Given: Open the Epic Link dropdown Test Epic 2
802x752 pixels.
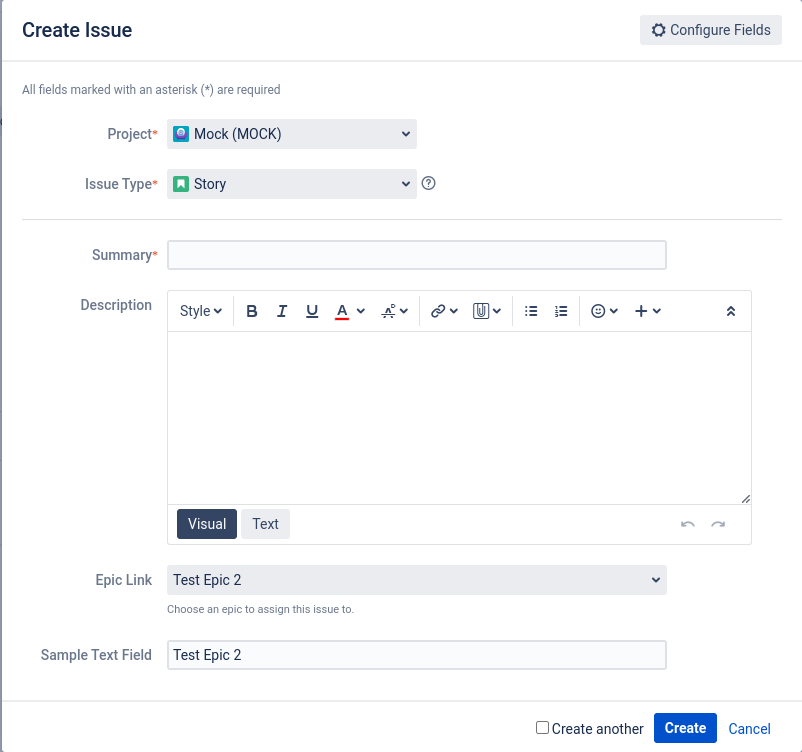Looking at the screenshot, I should pos(416,580).
